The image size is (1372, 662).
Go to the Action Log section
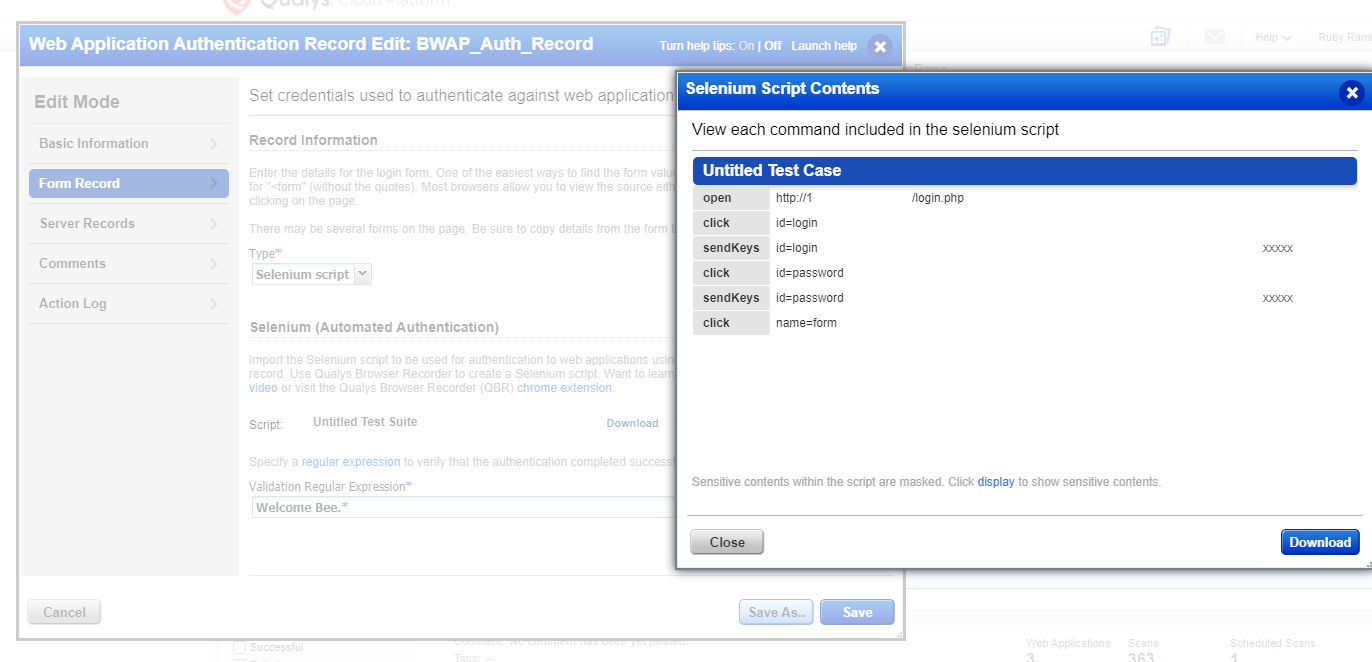(129, 304)
